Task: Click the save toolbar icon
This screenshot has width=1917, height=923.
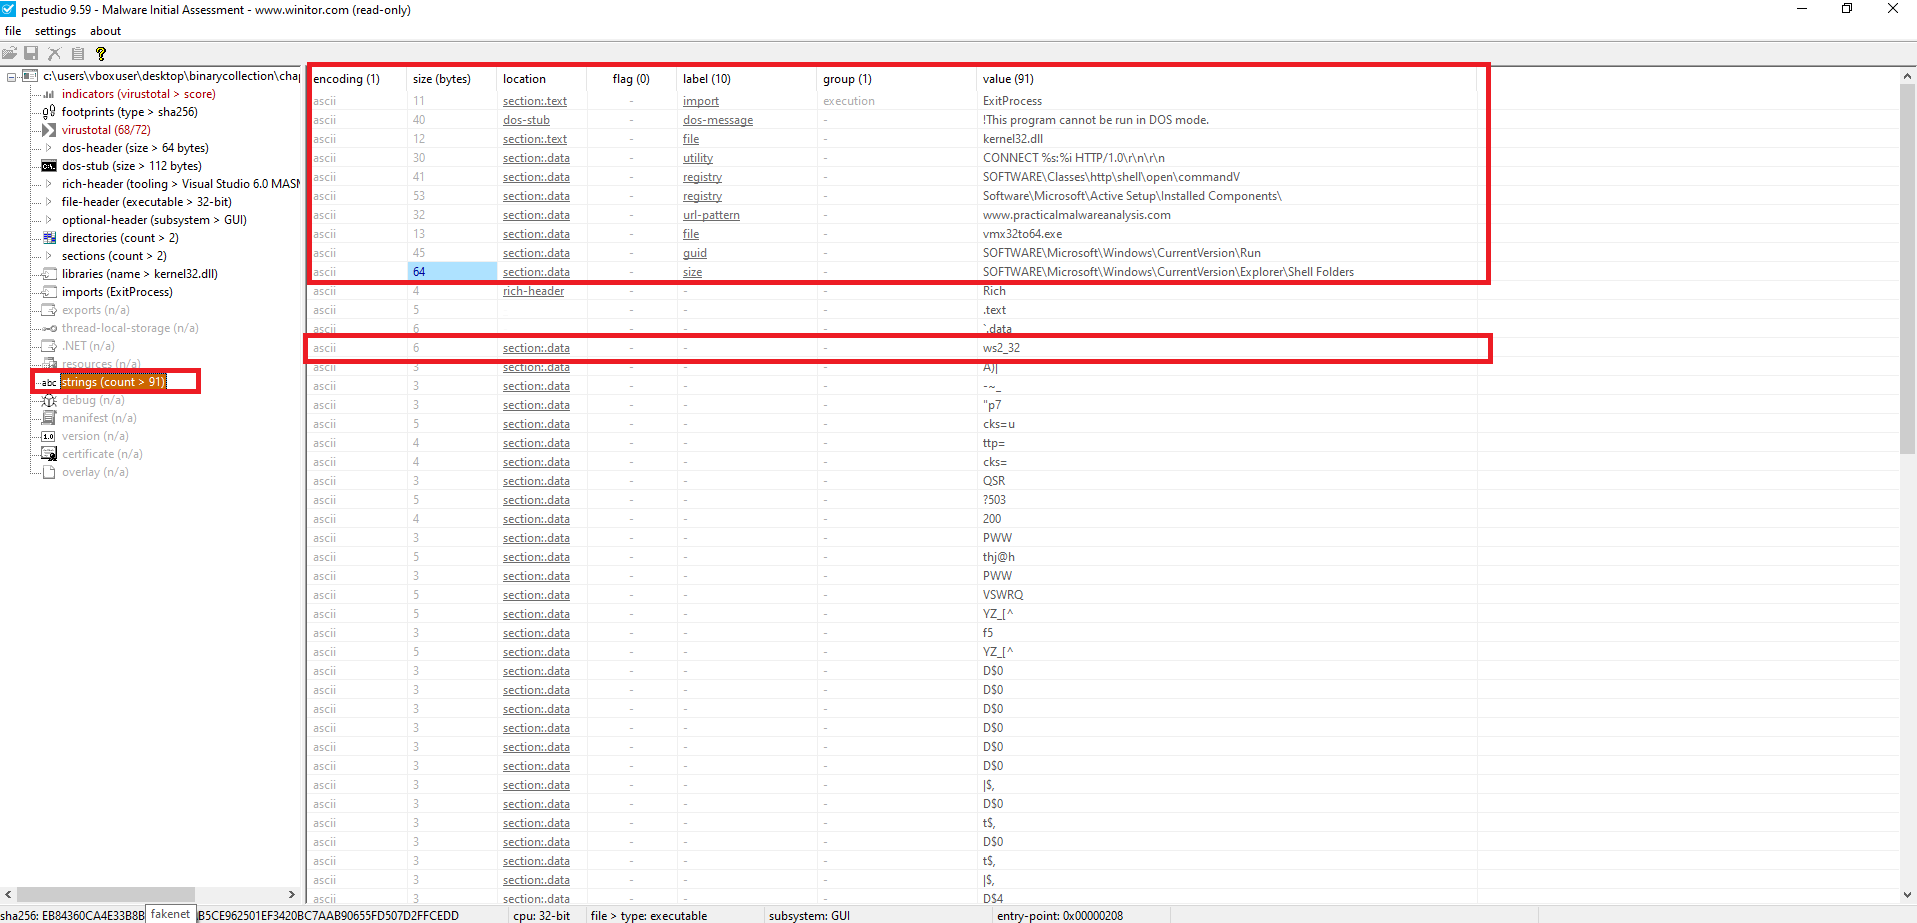Action: [x=31, y=54]
